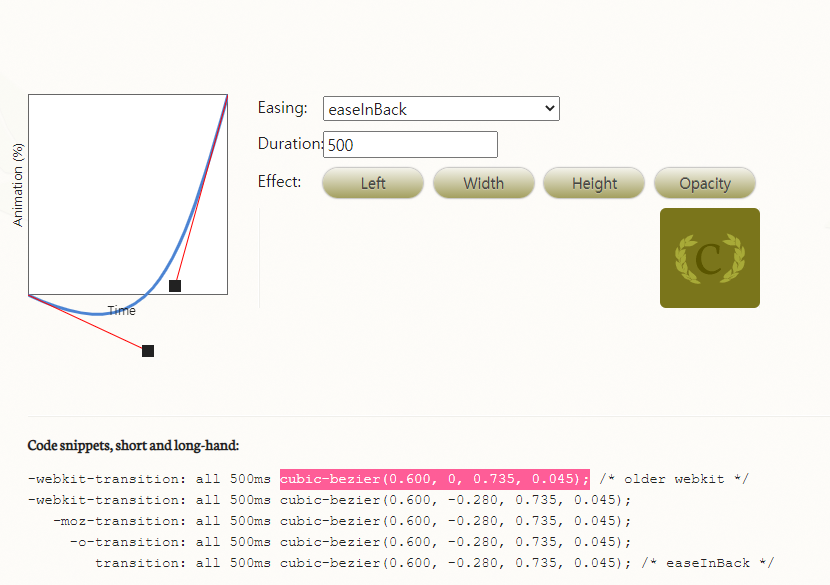Click the second -webkit-transition line with -0.280

coord(329,500)
